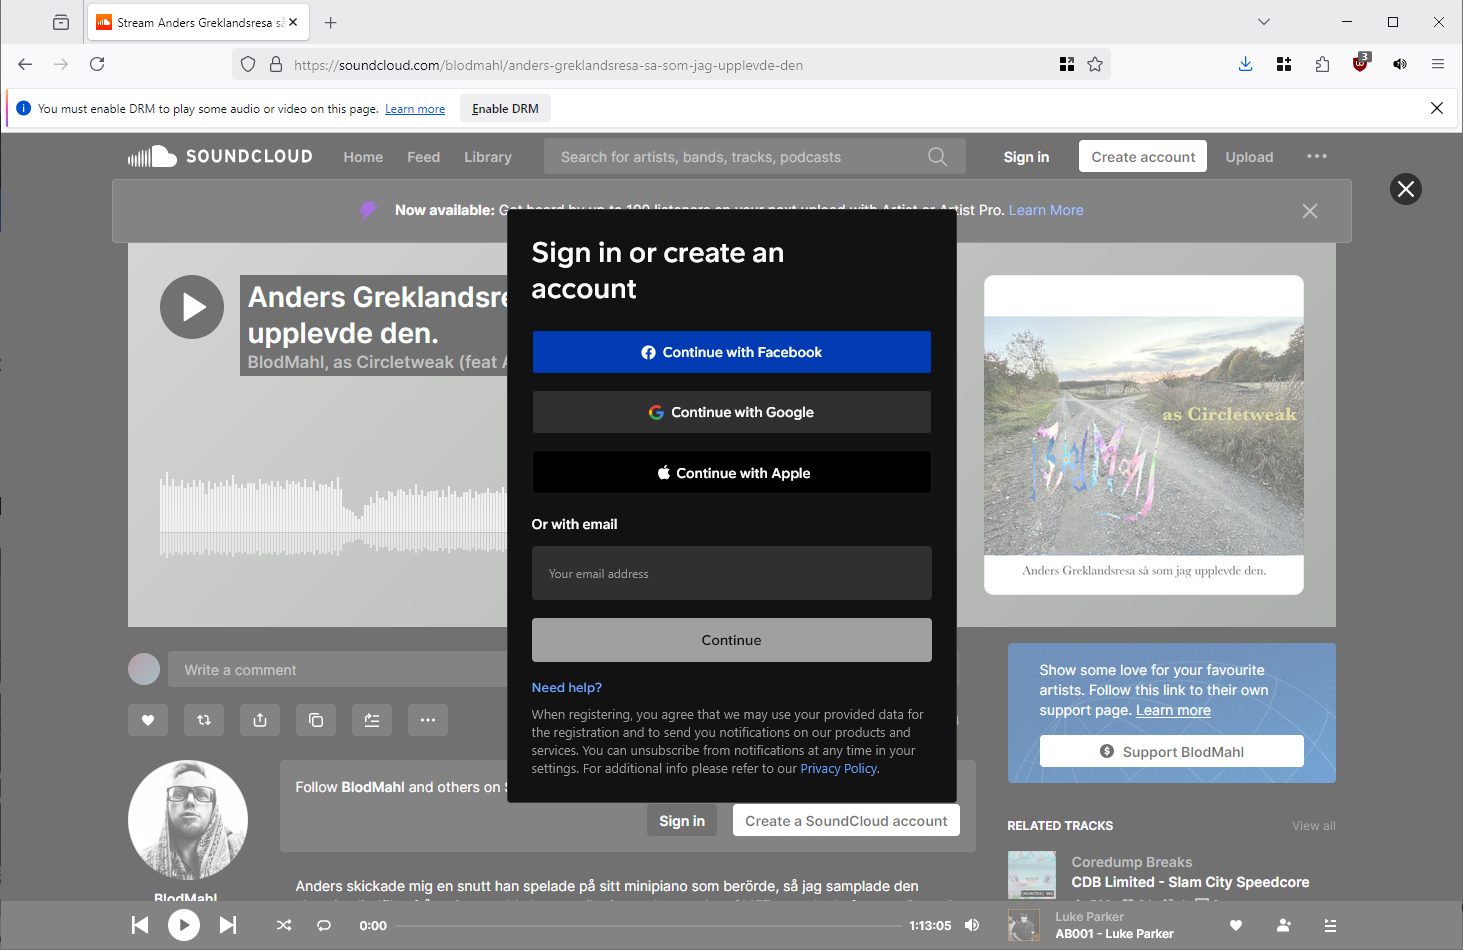Open the uBlock Origin extension icon
This screenshot has height=950, width=1463.
(x=1361, y=64)
